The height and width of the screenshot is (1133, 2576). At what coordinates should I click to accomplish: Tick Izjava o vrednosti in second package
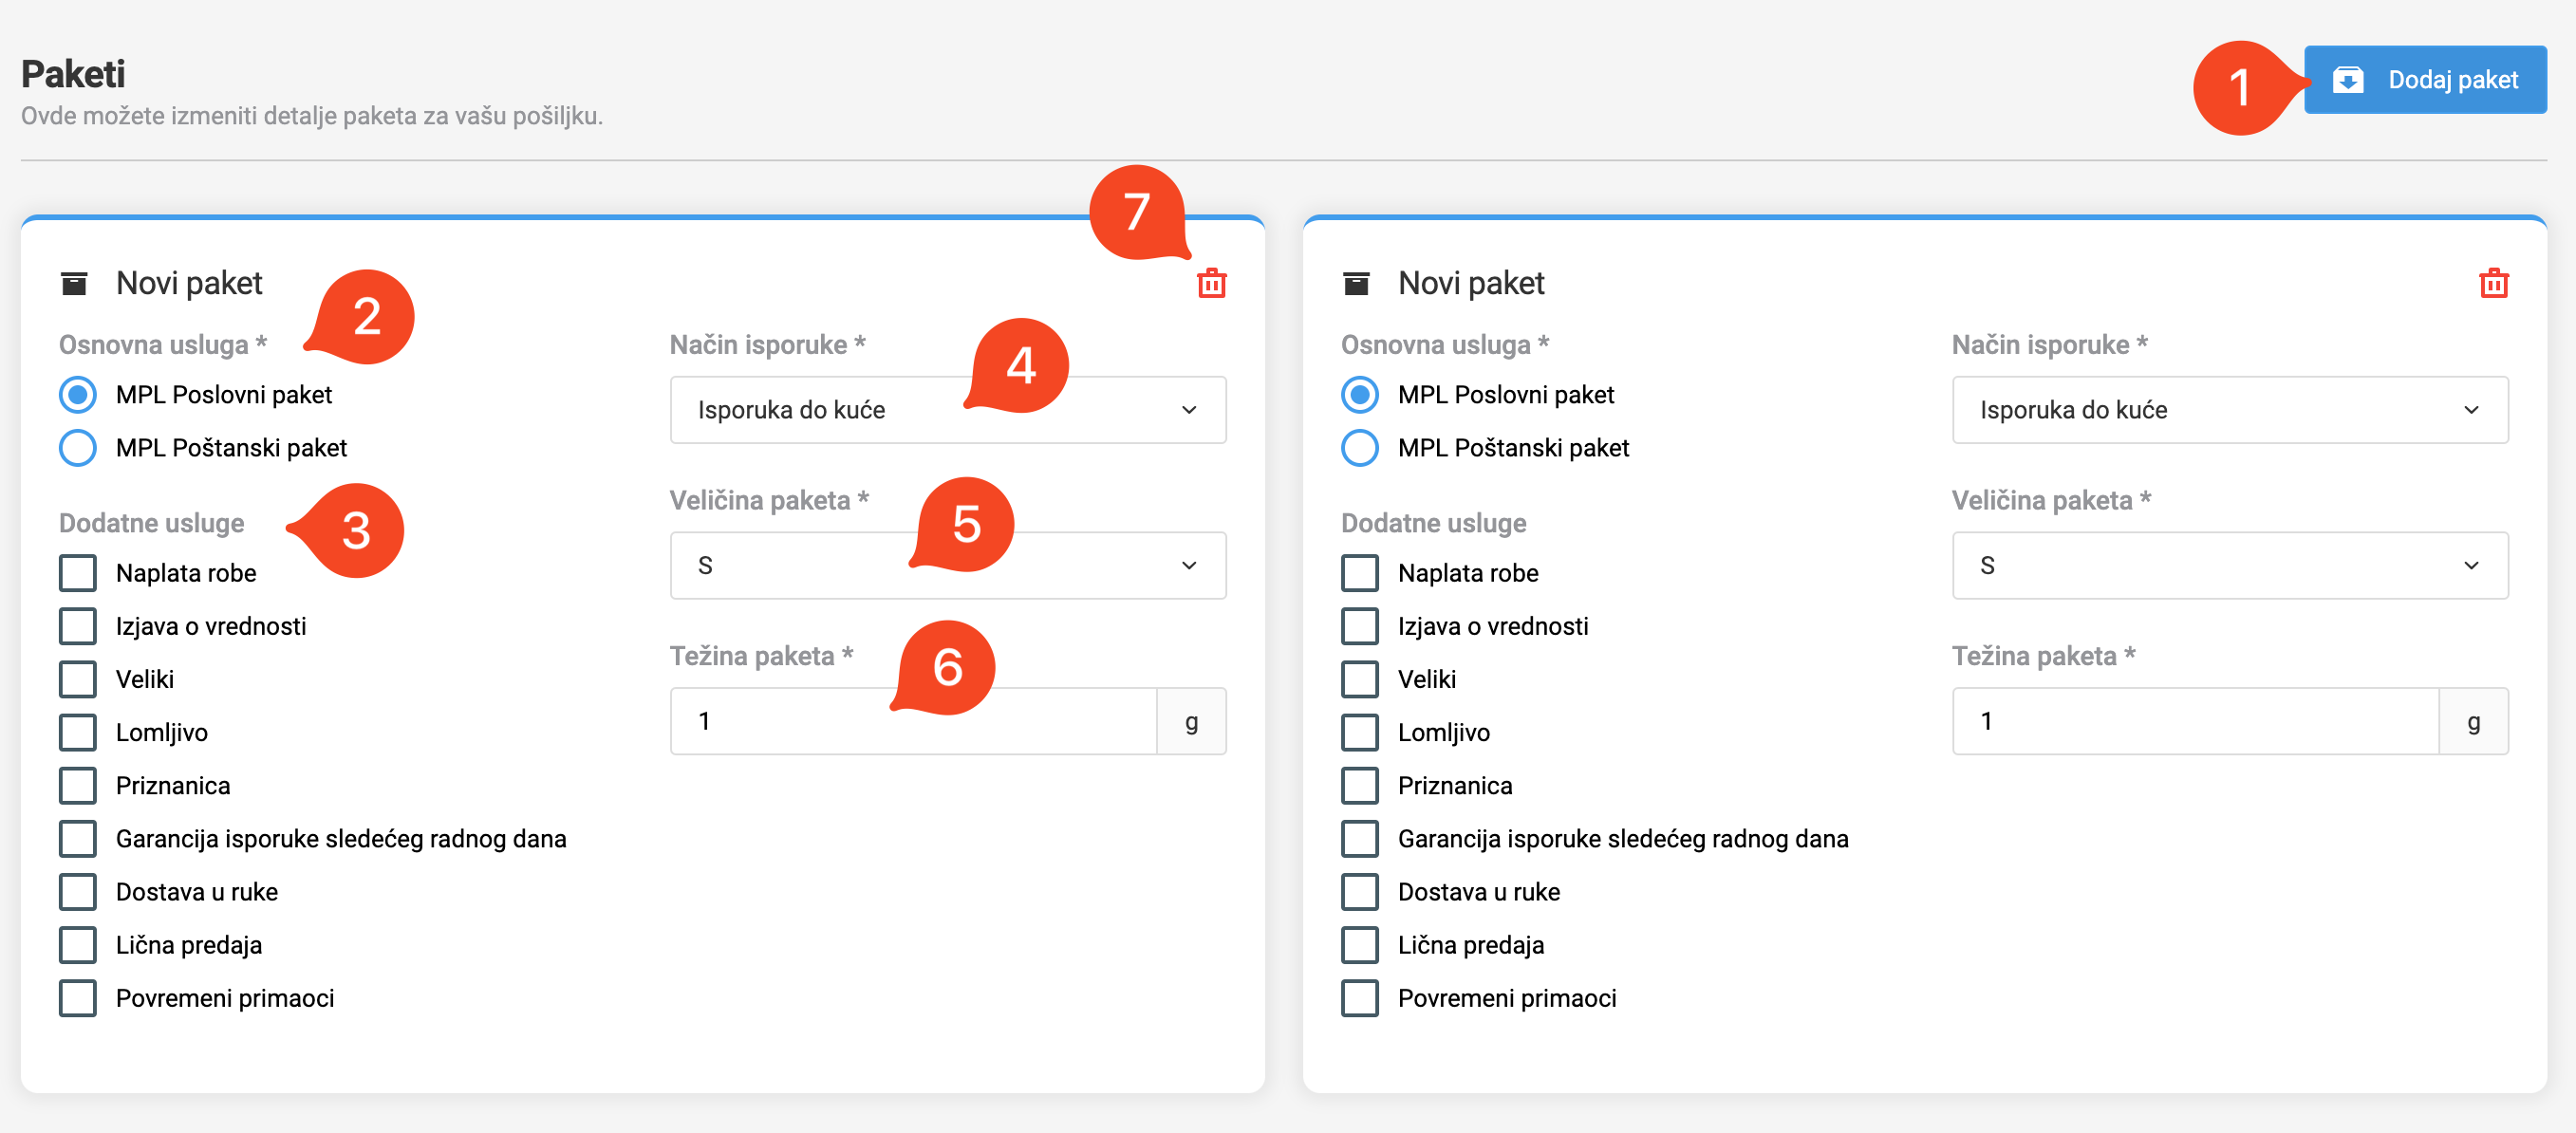coord(1360,626)
